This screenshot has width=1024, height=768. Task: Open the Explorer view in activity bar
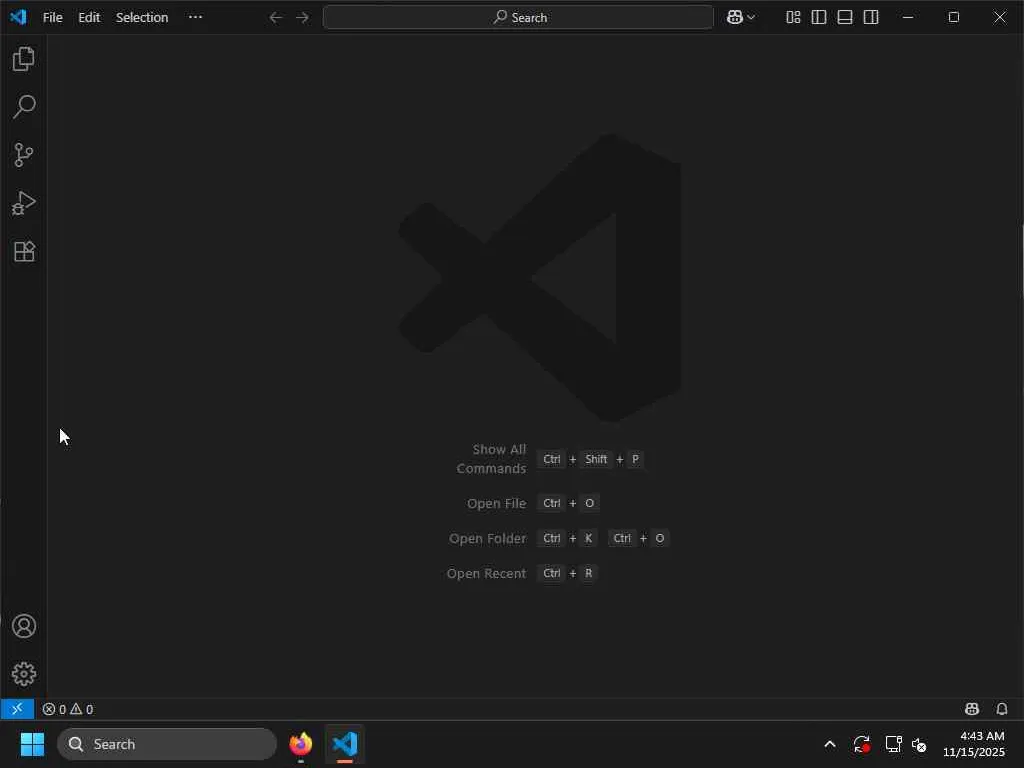tap(24, 59)
